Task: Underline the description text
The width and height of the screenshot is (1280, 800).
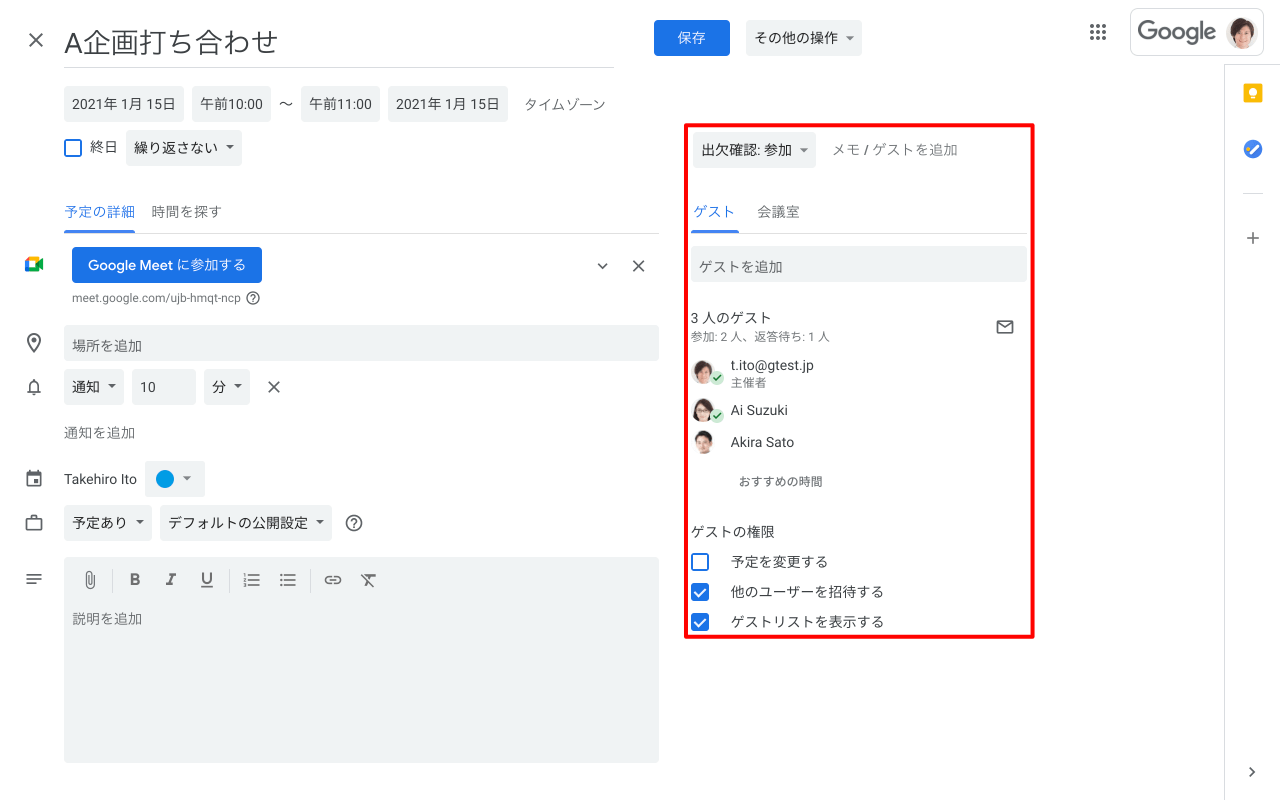Action: pos(207,580)
